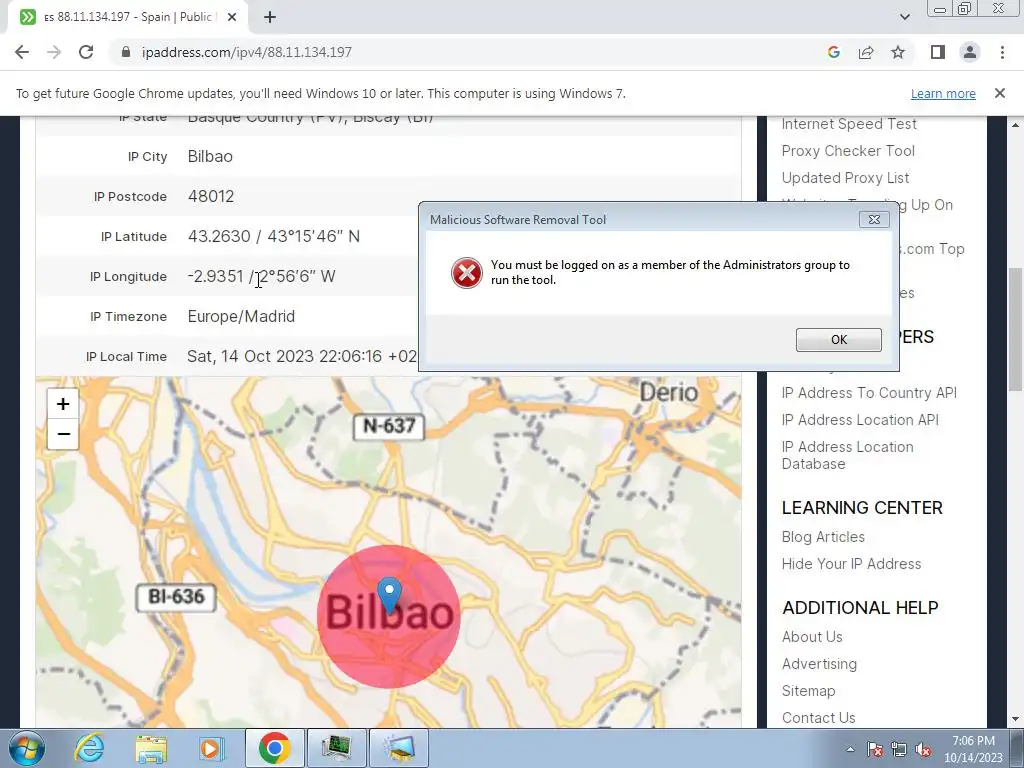Click the green monitor app in taskbar
This screenshot has height=768, width=1024.
[337, 748]
